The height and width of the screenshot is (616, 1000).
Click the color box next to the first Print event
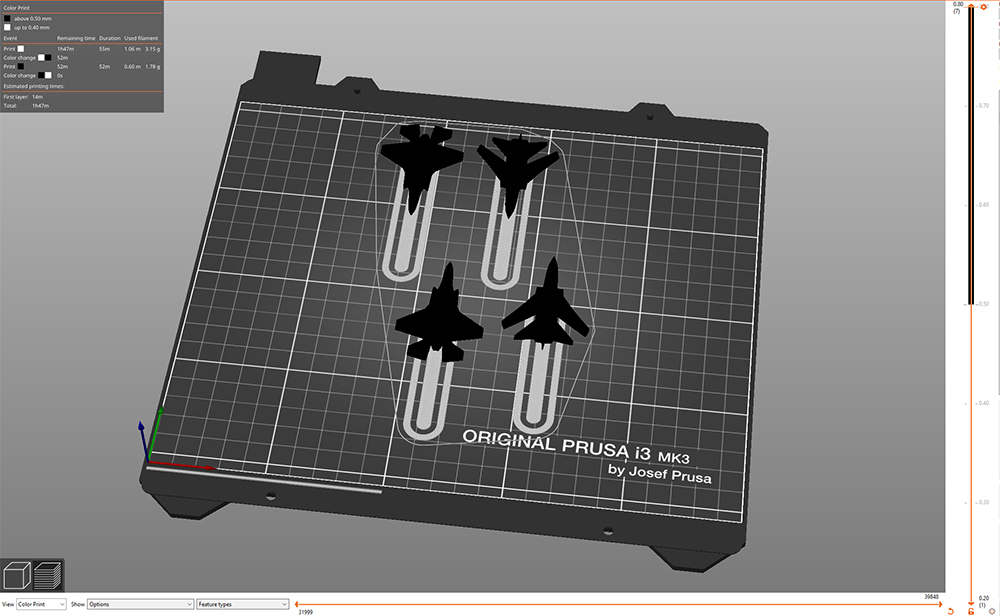click(x=19, y=48)
